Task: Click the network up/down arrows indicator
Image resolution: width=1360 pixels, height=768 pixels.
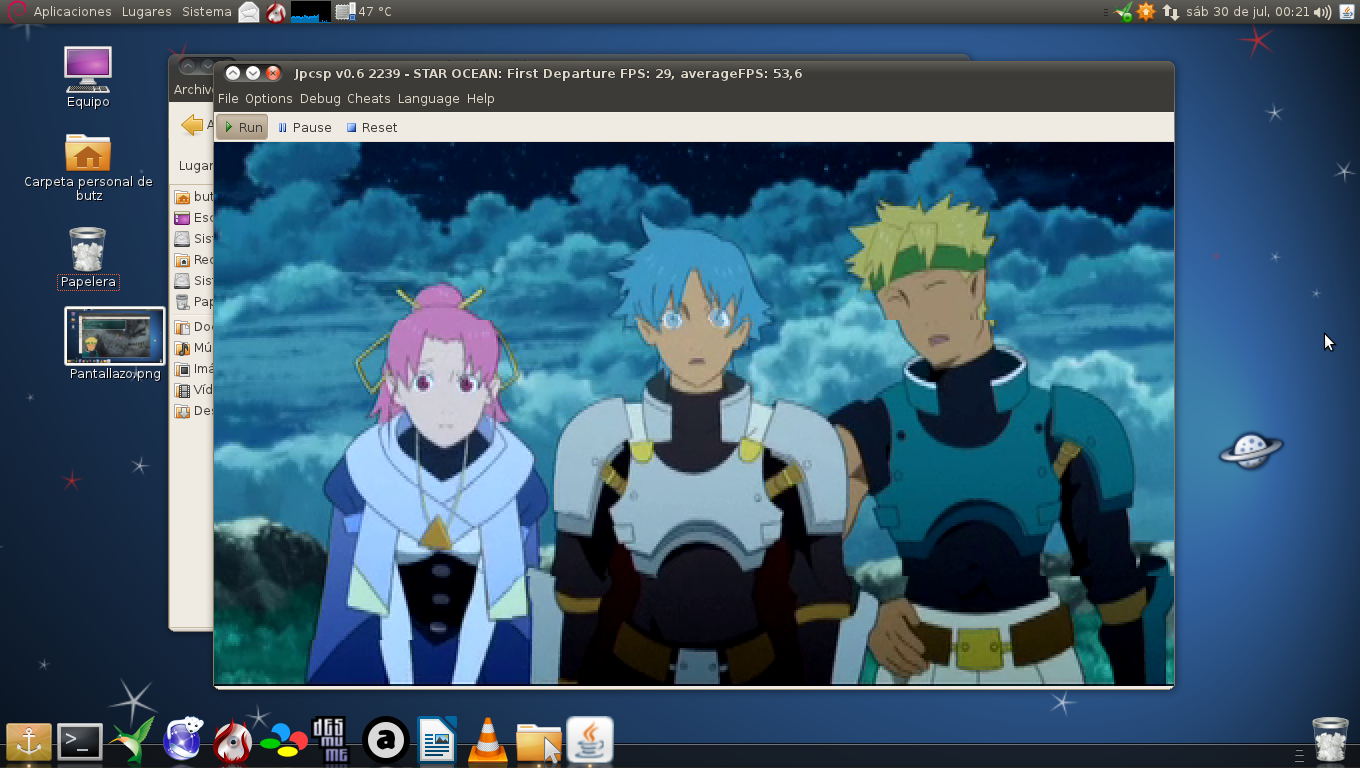Action: pos(1169,12)
